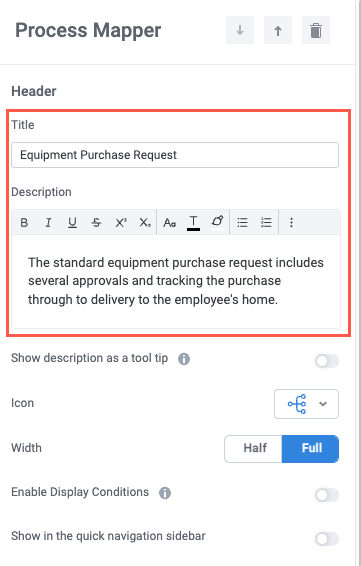The image size is (361, 566).
Task: Toggle Enable Display Conditions switch
Action: click(x=327, y=495)
